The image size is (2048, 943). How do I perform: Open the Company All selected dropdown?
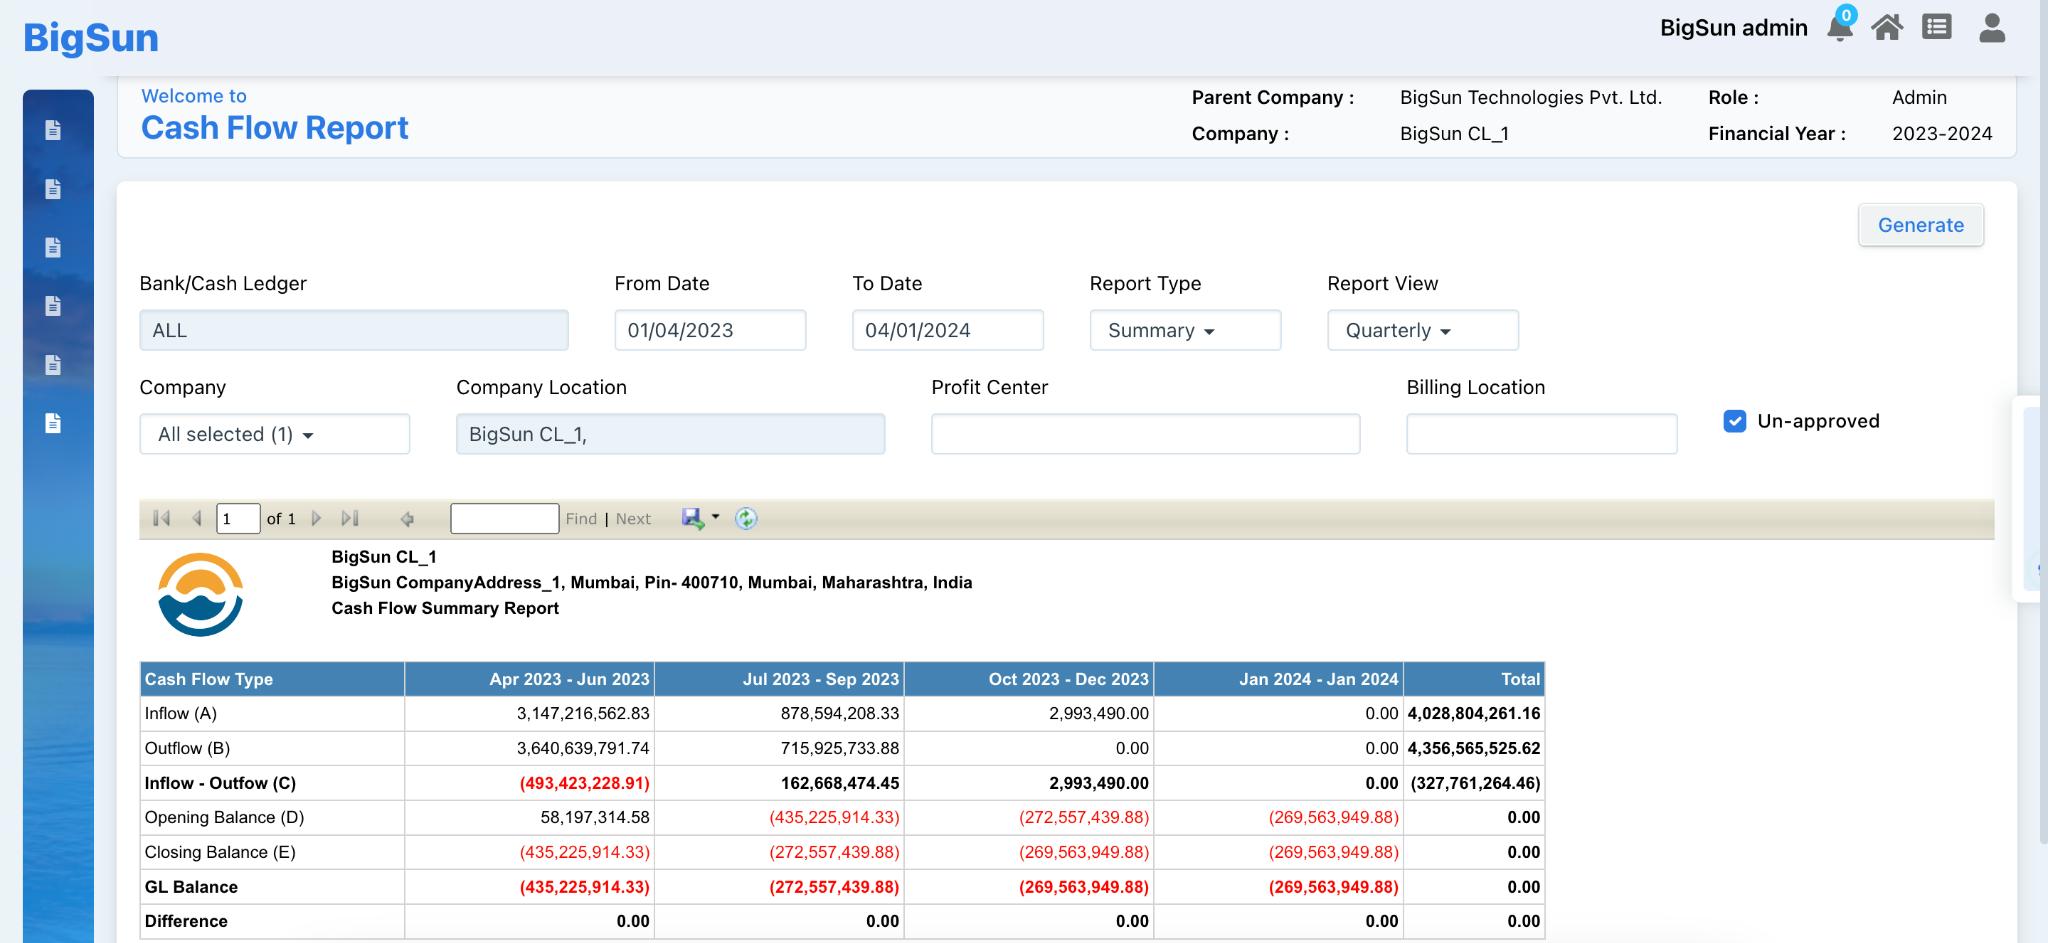click(x=274, y=434)
